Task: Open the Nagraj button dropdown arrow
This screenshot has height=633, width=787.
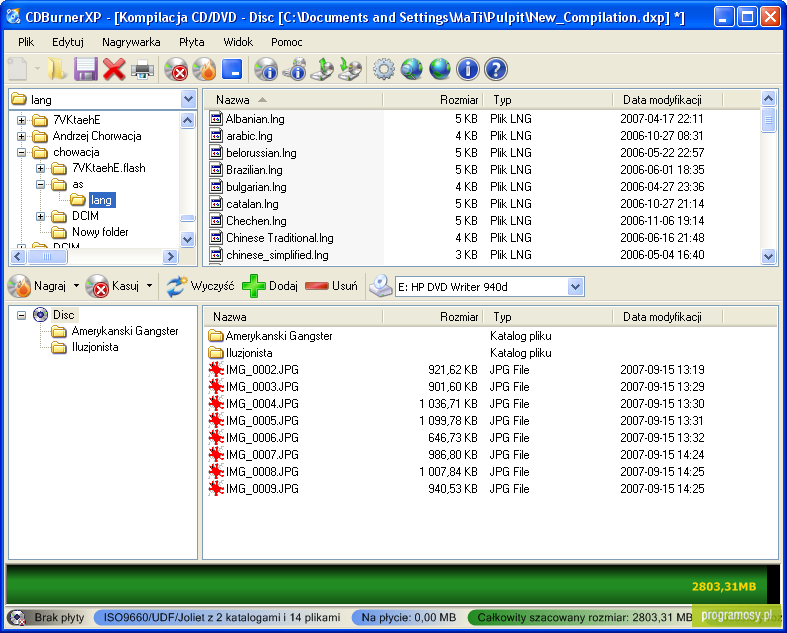Action: coord(76,286)
